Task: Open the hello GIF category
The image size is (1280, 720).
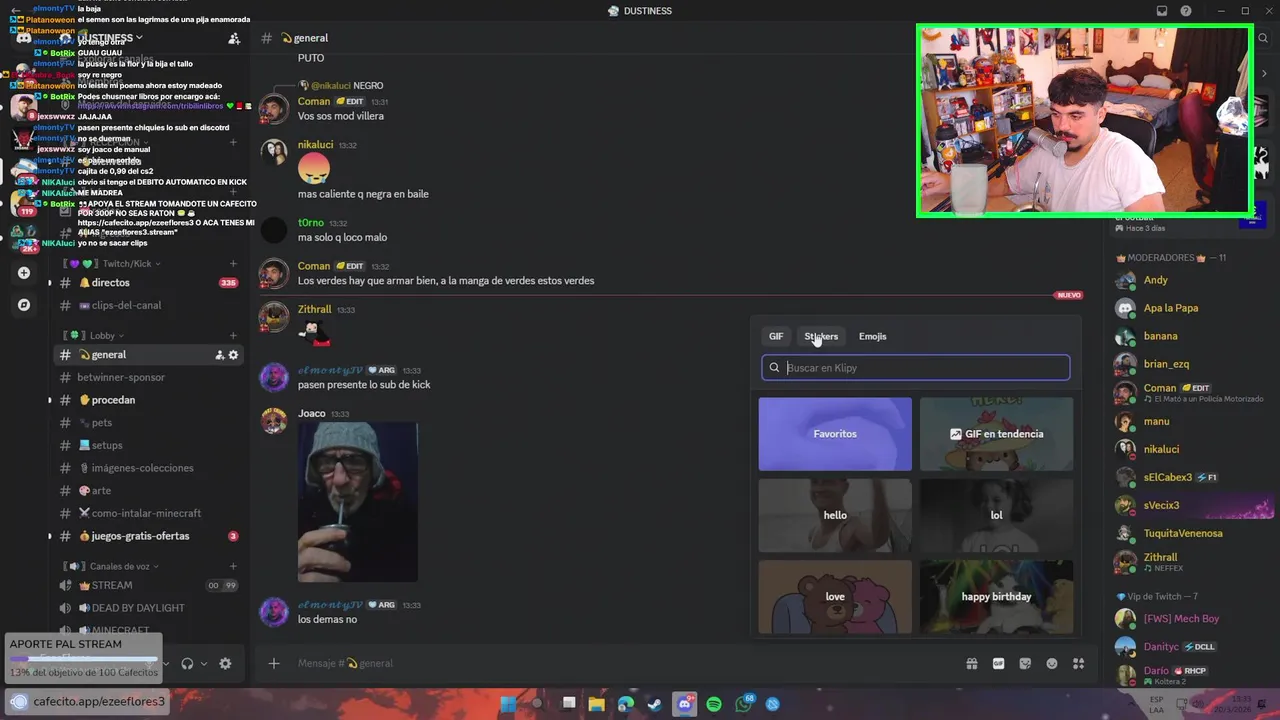Action: [835, 515]
